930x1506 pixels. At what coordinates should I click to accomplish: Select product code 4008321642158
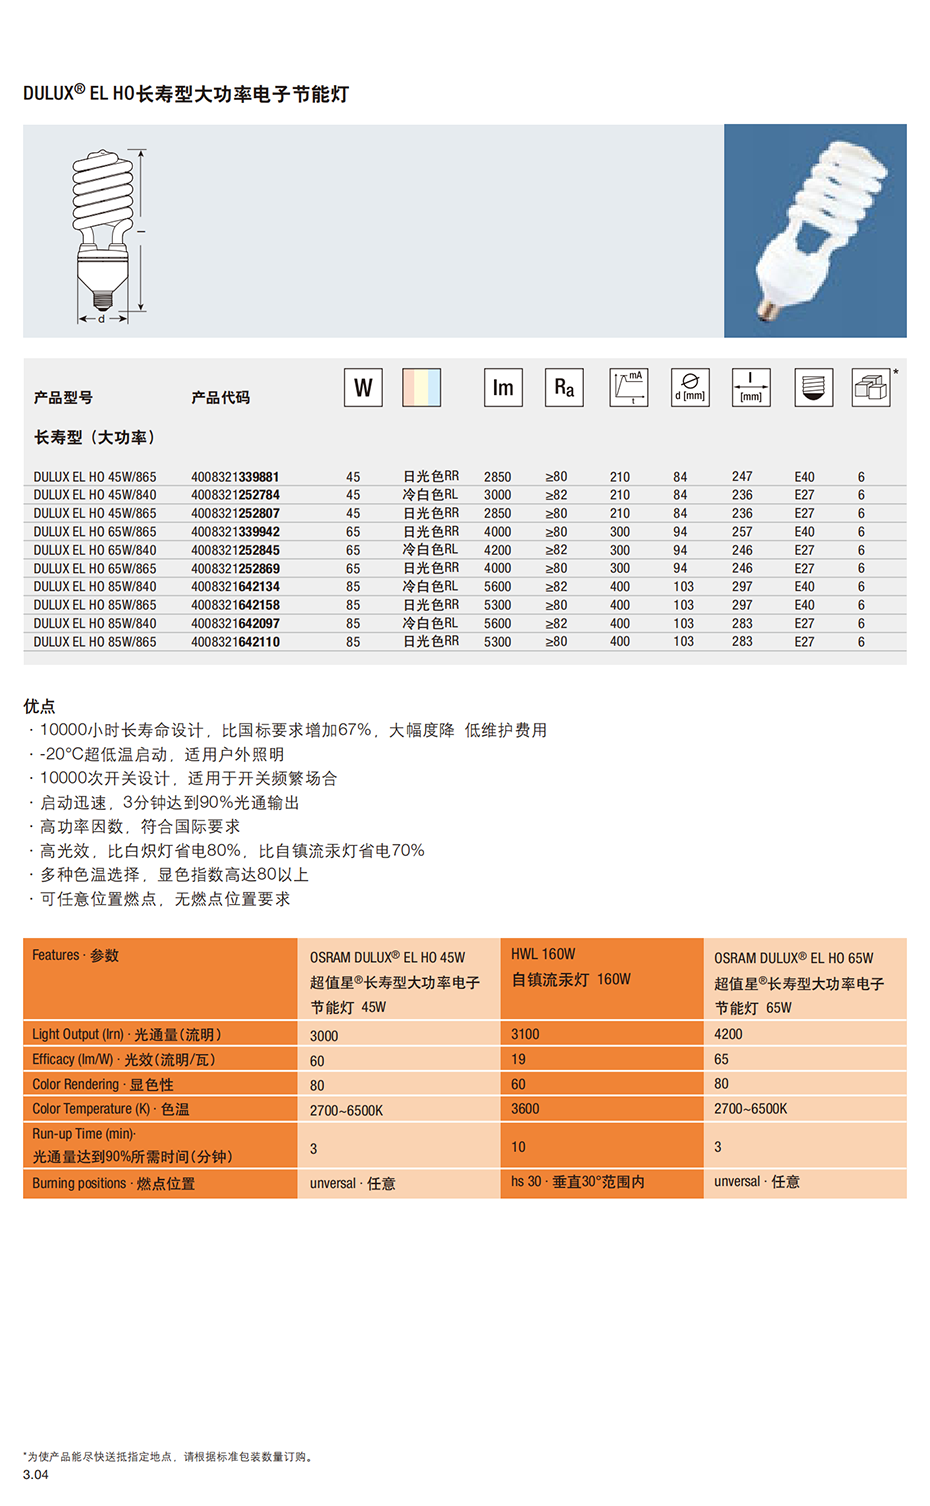pos(235,605)
